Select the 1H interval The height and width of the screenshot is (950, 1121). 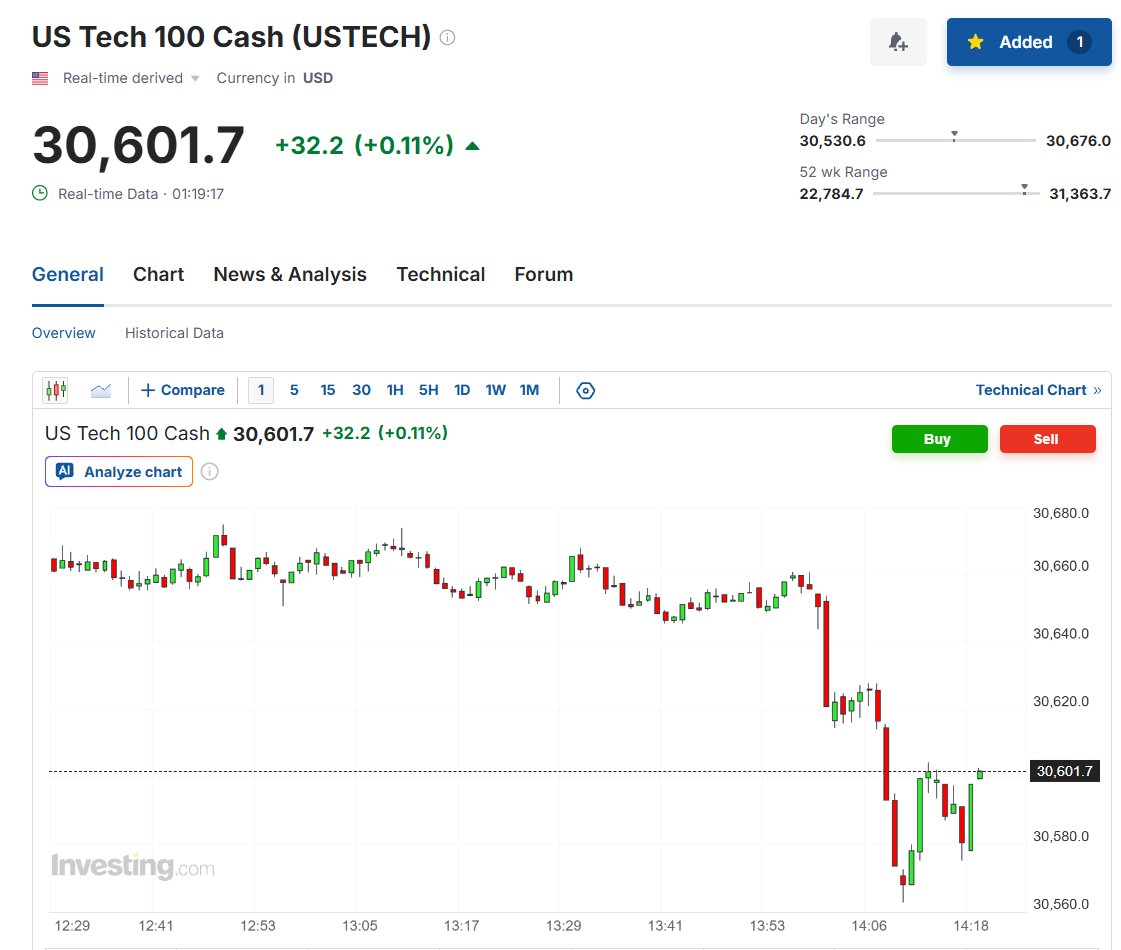click(395, 390)
